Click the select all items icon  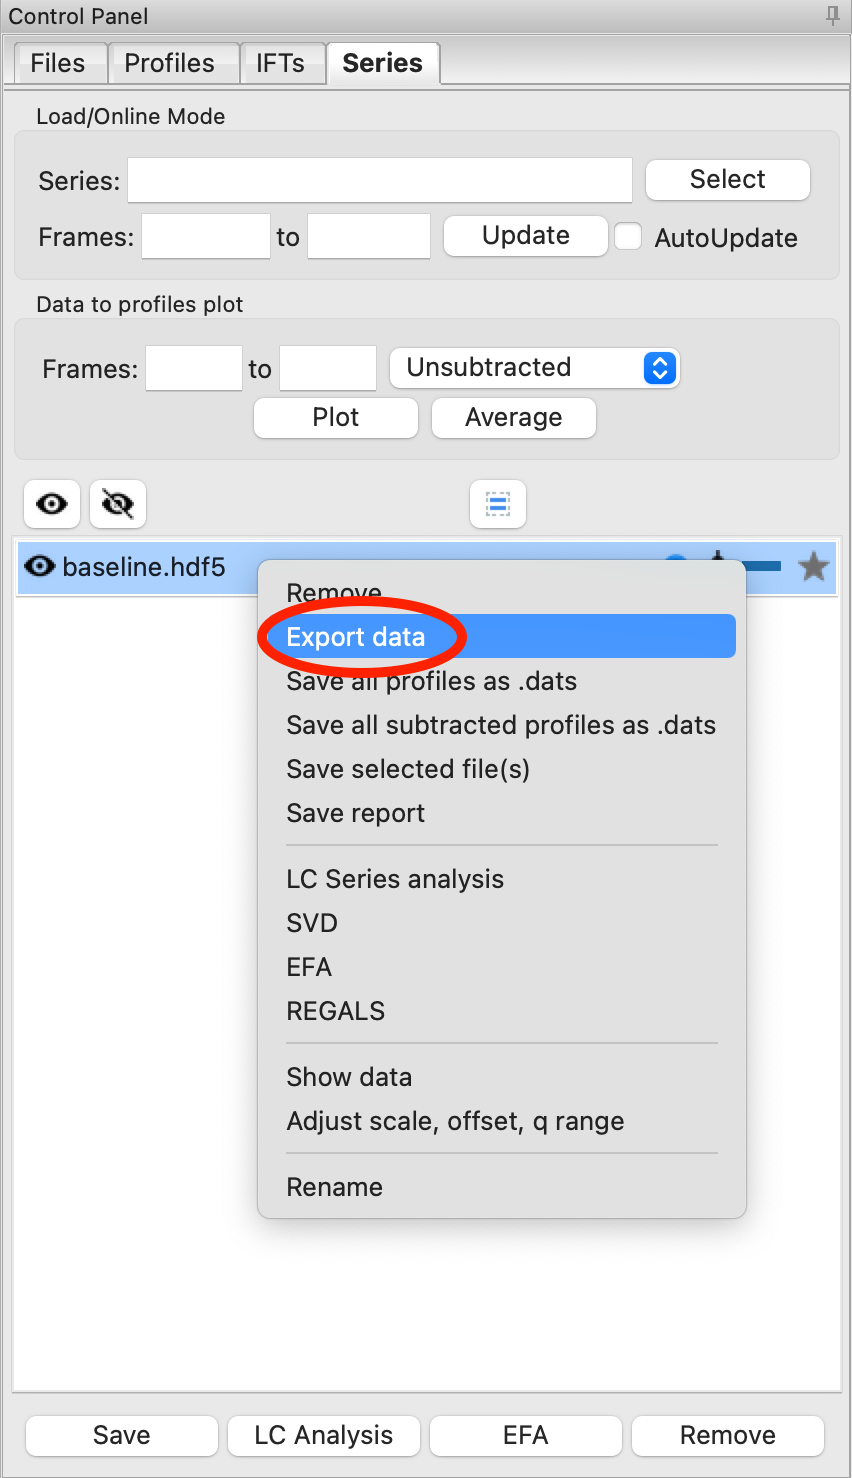point(498,503)
